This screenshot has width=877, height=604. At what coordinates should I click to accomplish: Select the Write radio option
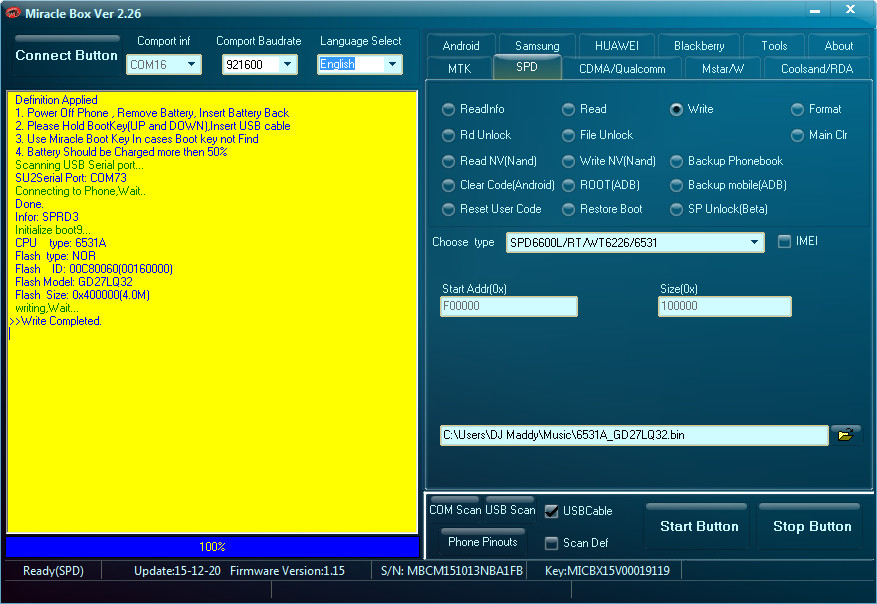(692, 109)
